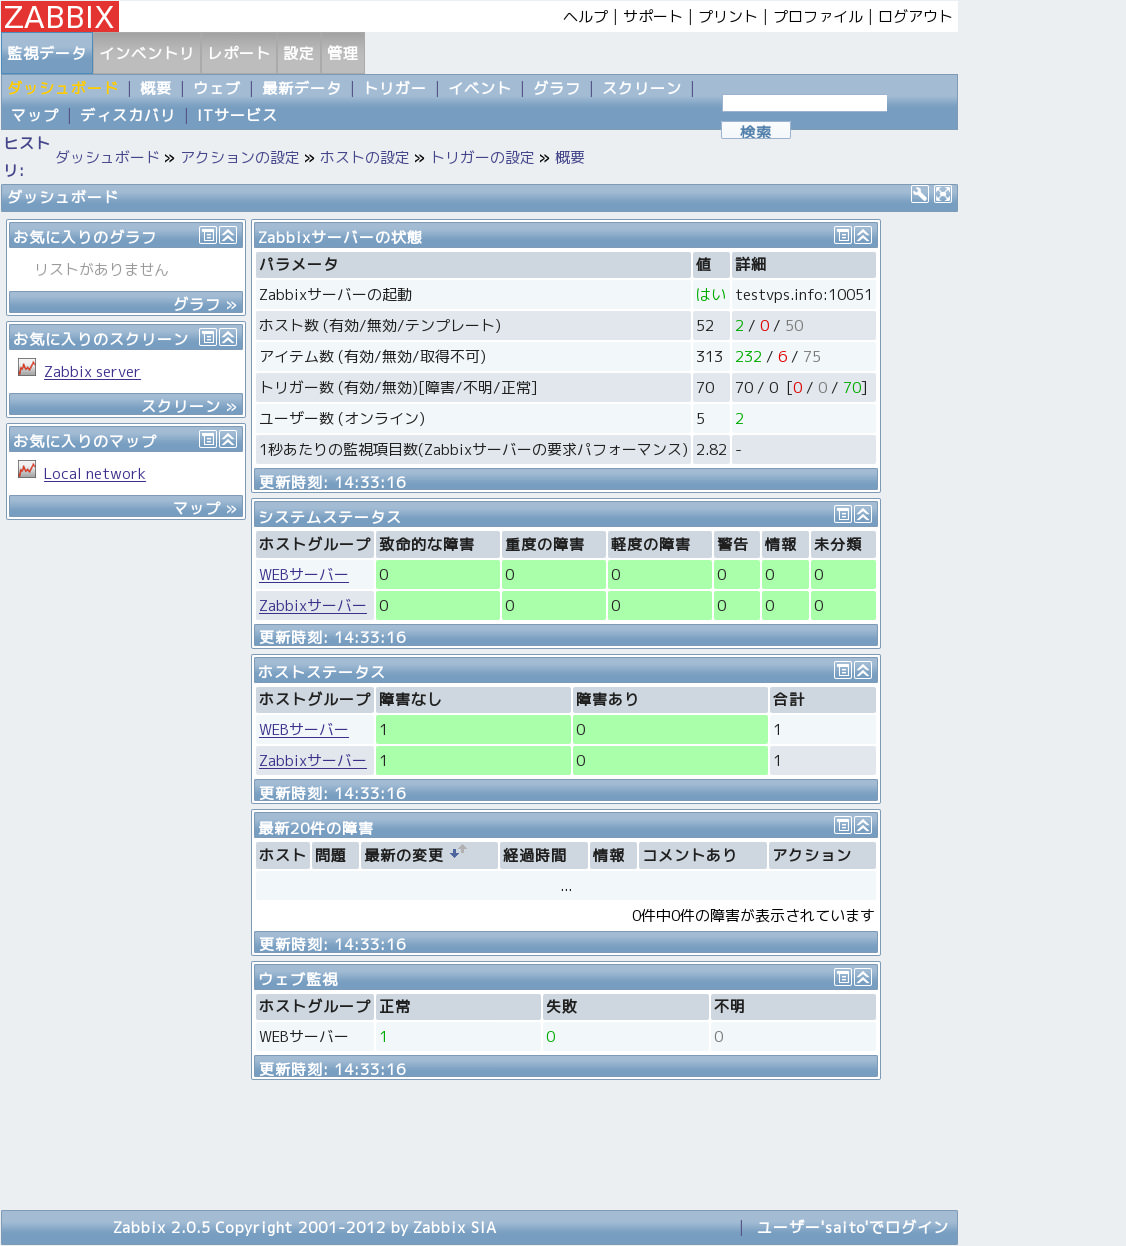Image resolution: width=1126 pixels, height=1246 pixels.
Task: Collapse the お気に入りのスクリーン widget
Action: [228, 337]
